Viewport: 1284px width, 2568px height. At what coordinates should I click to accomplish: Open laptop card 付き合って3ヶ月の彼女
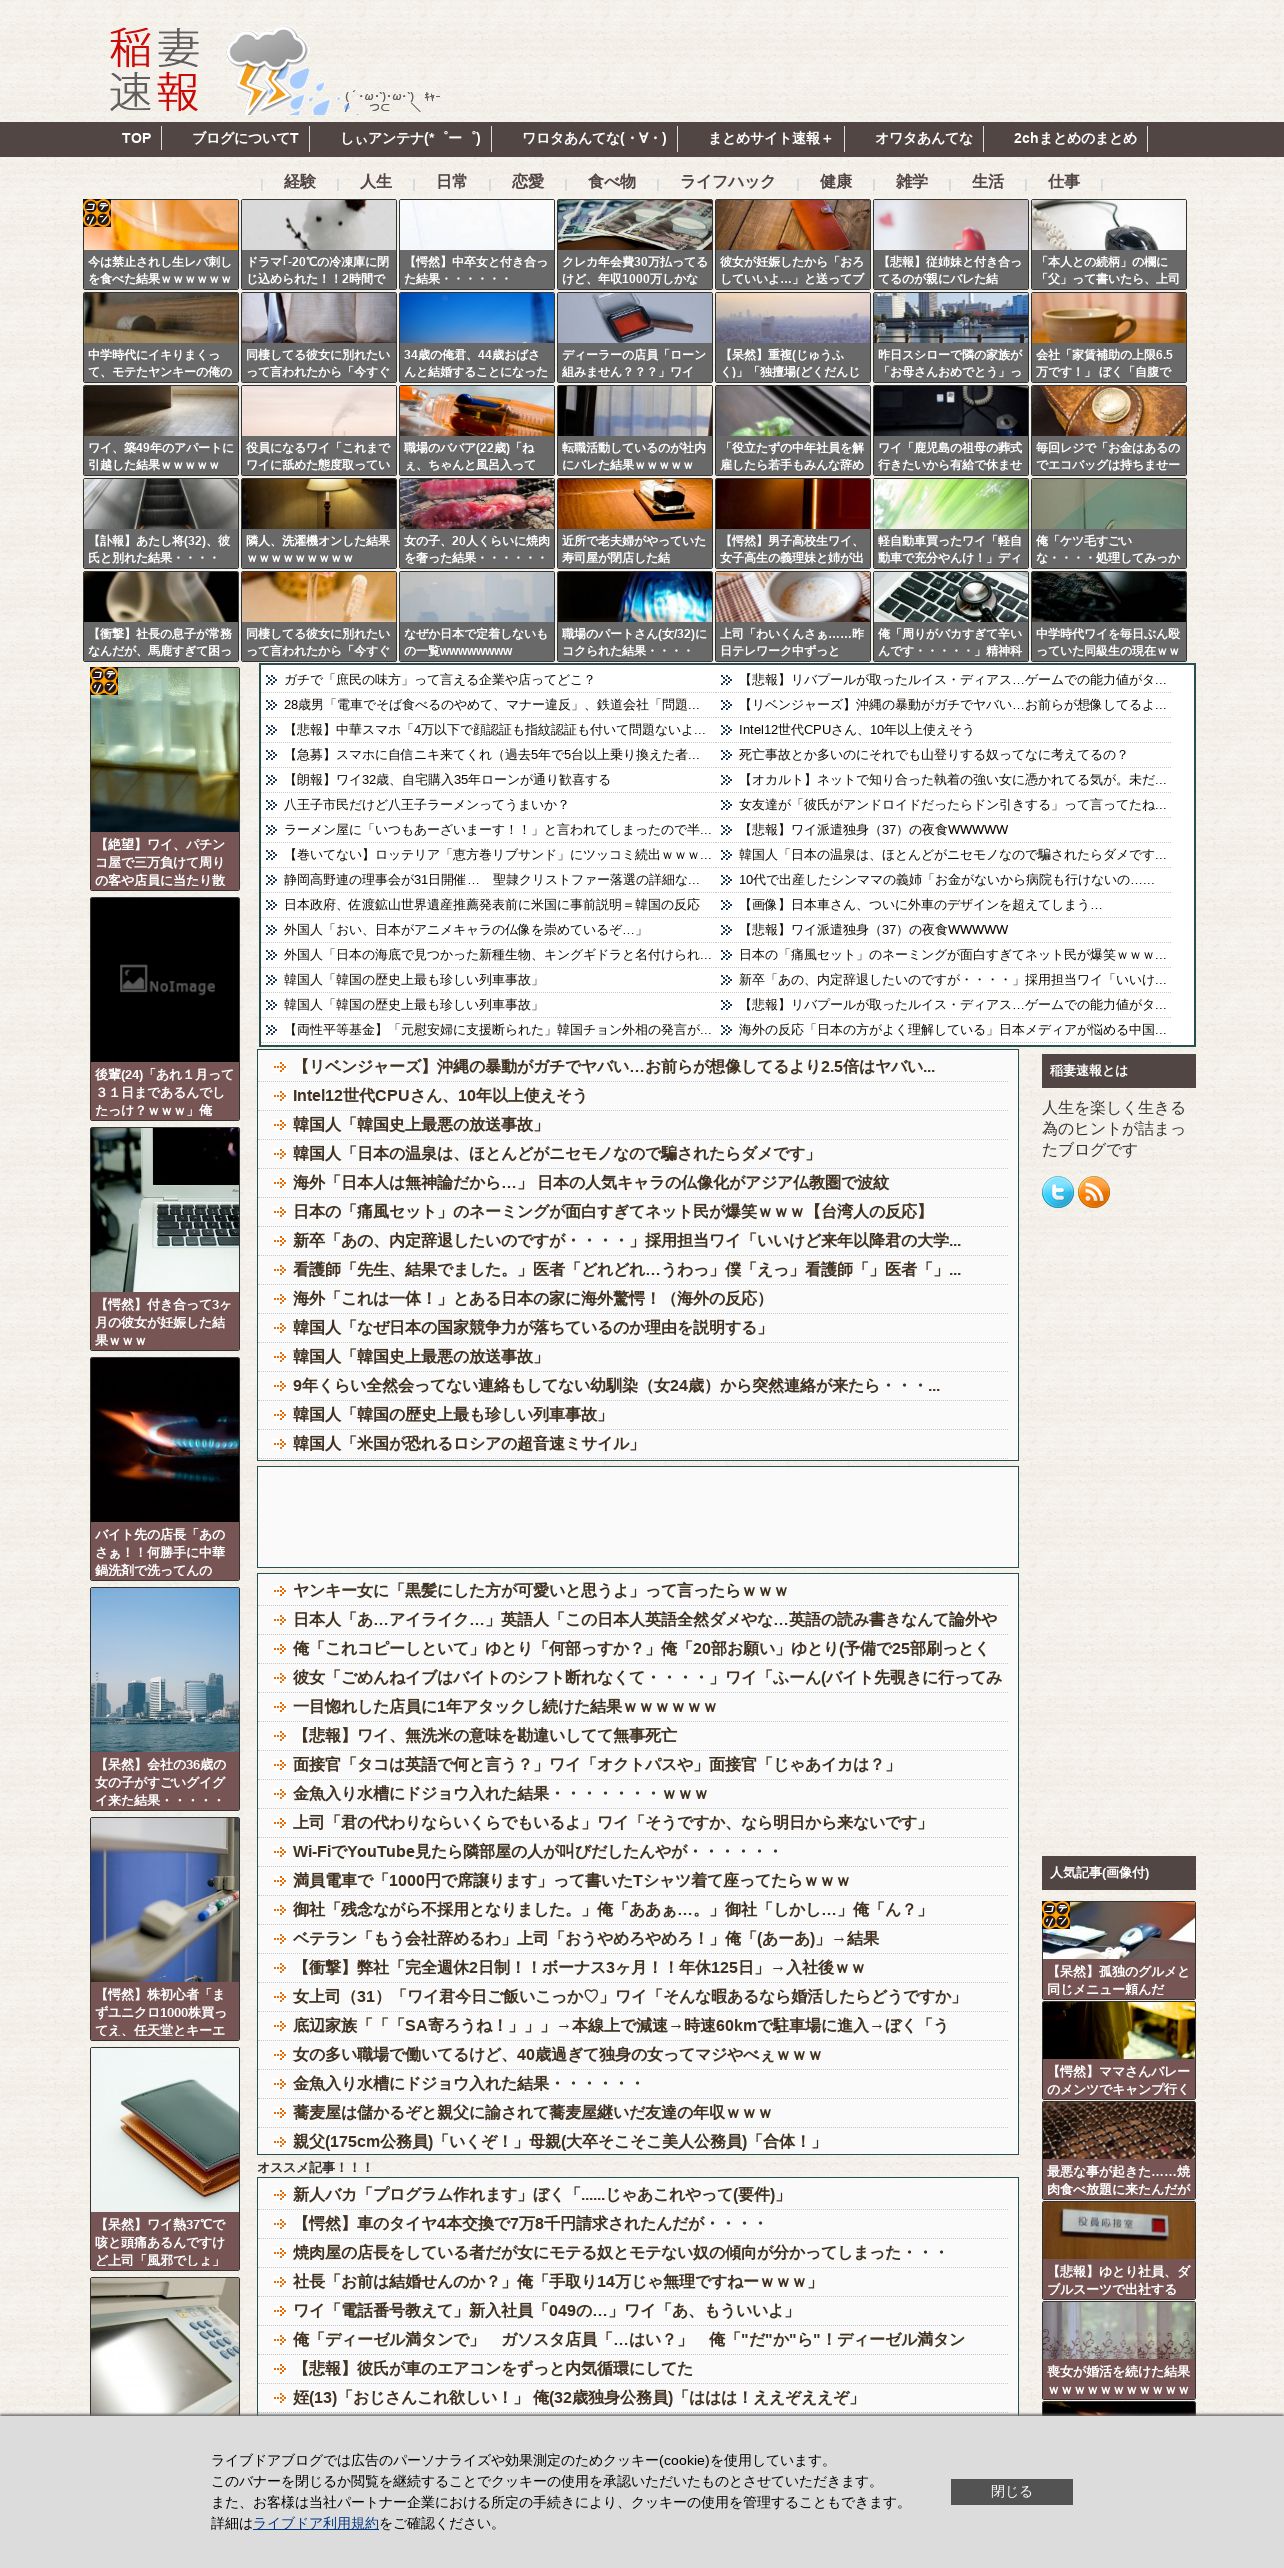click(x=165, y=1239)
